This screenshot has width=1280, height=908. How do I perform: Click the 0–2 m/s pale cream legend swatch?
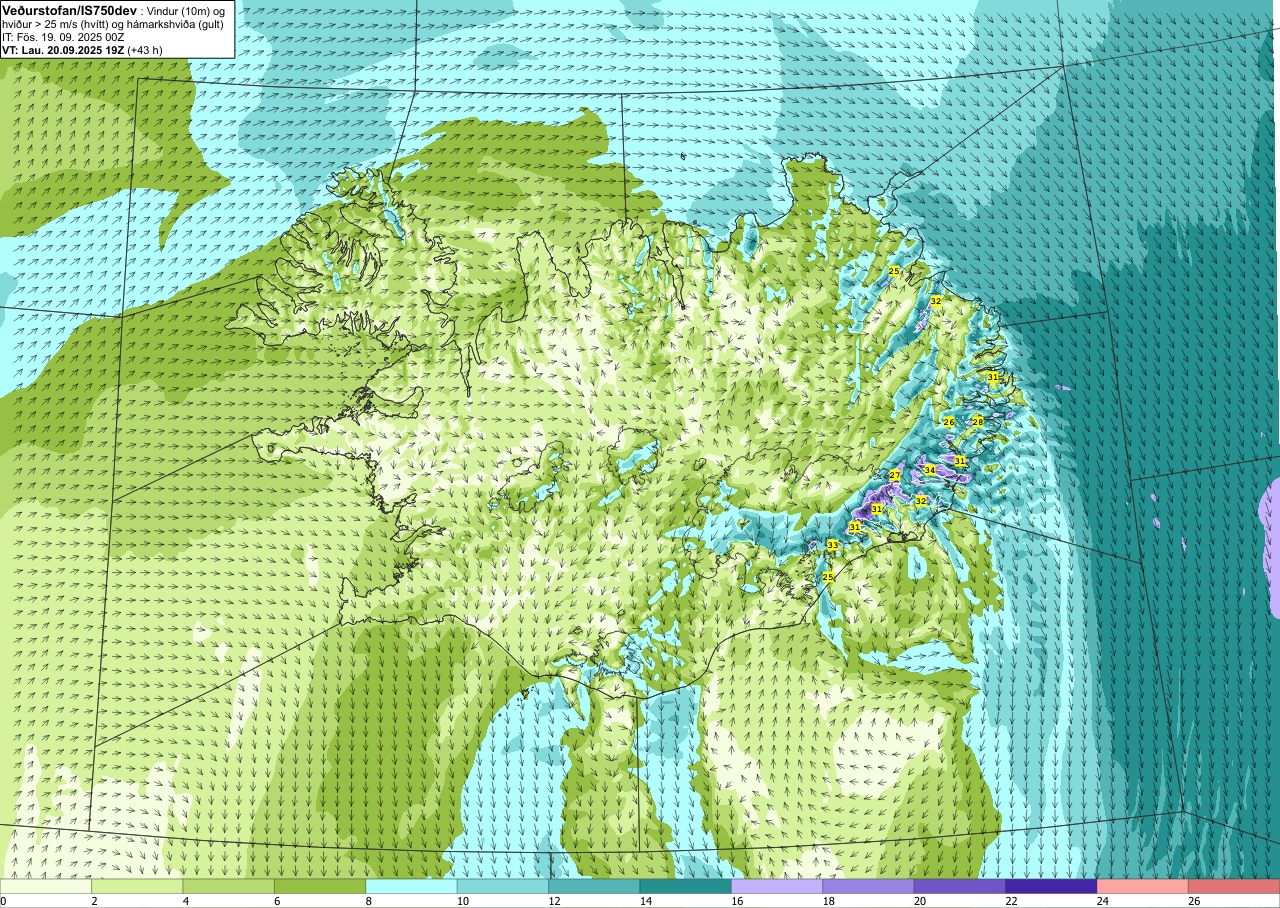pos(46,886)
